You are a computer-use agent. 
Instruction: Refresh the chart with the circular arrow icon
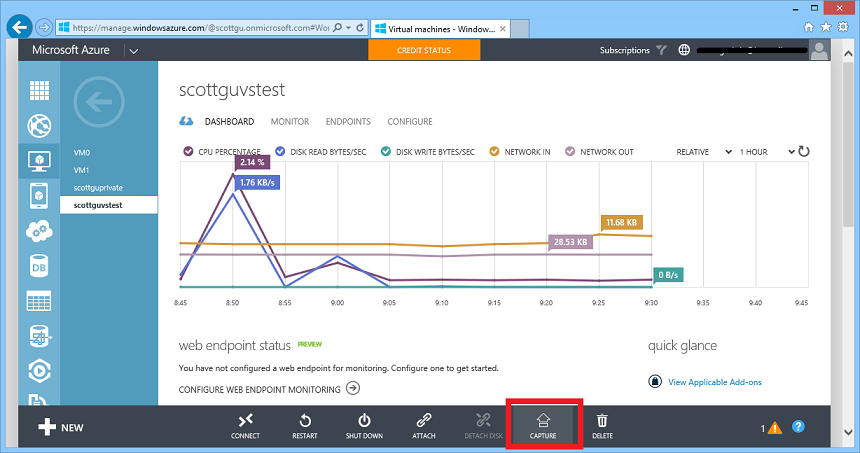pos(804,151)
